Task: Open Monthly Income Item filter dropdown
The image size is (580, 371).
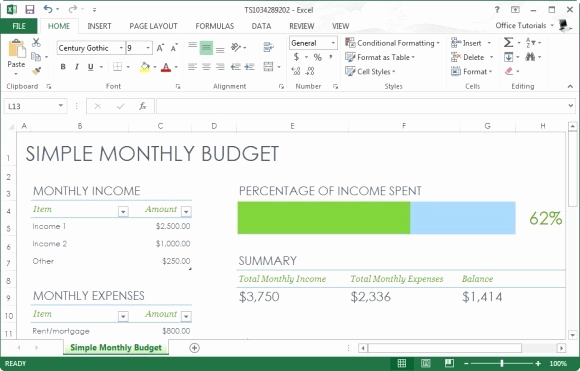Action: (x=123, y=212)
